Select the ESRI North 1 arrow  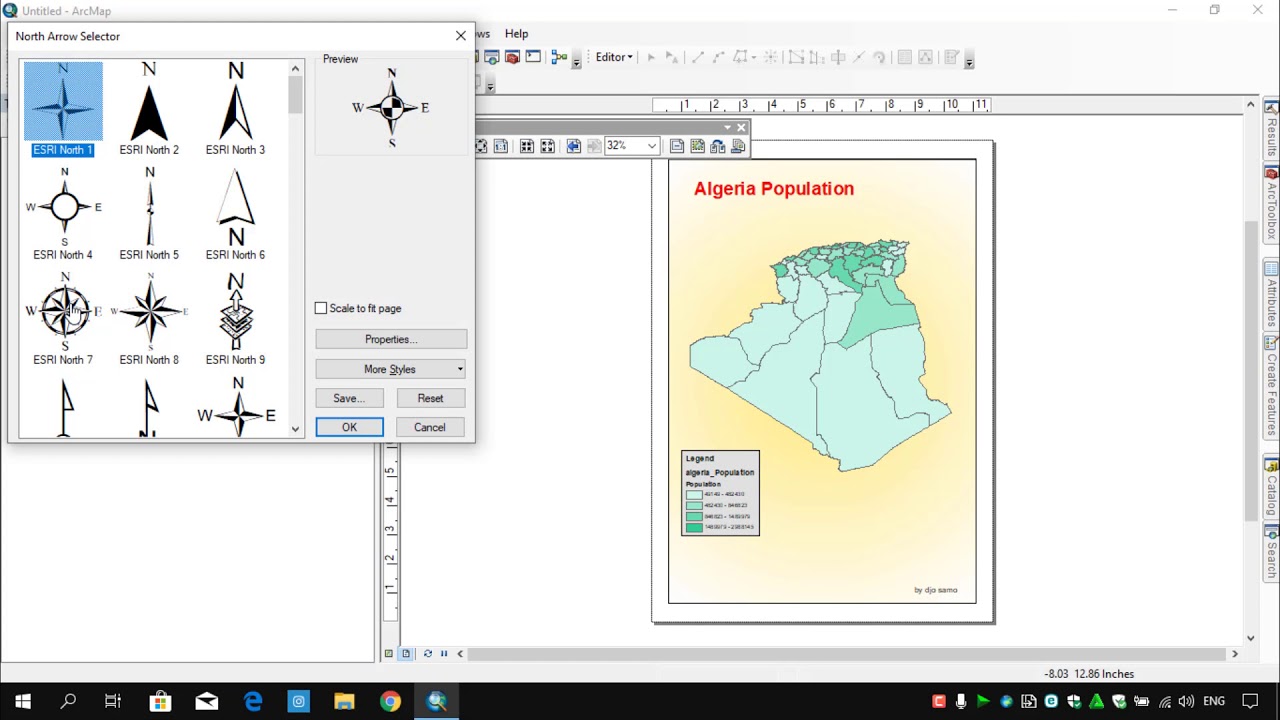(63, 109)
